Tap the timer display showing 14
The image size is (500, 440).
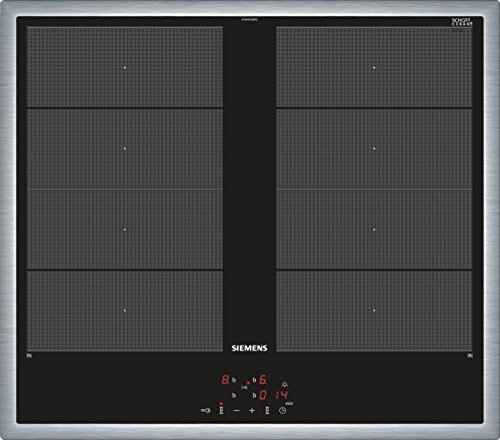(x=281, y=395)
